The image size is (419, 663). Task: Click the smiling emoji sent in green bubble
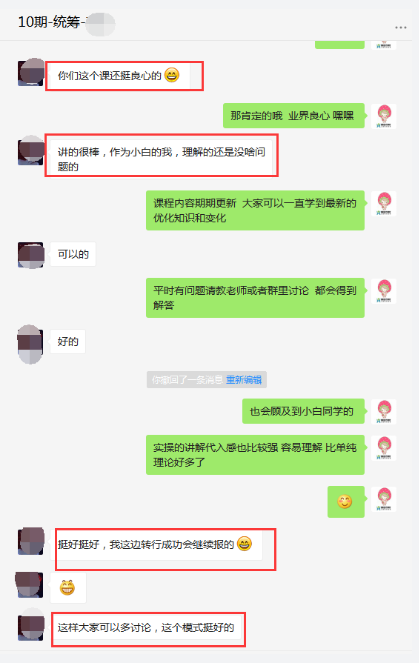coord(345,502)
